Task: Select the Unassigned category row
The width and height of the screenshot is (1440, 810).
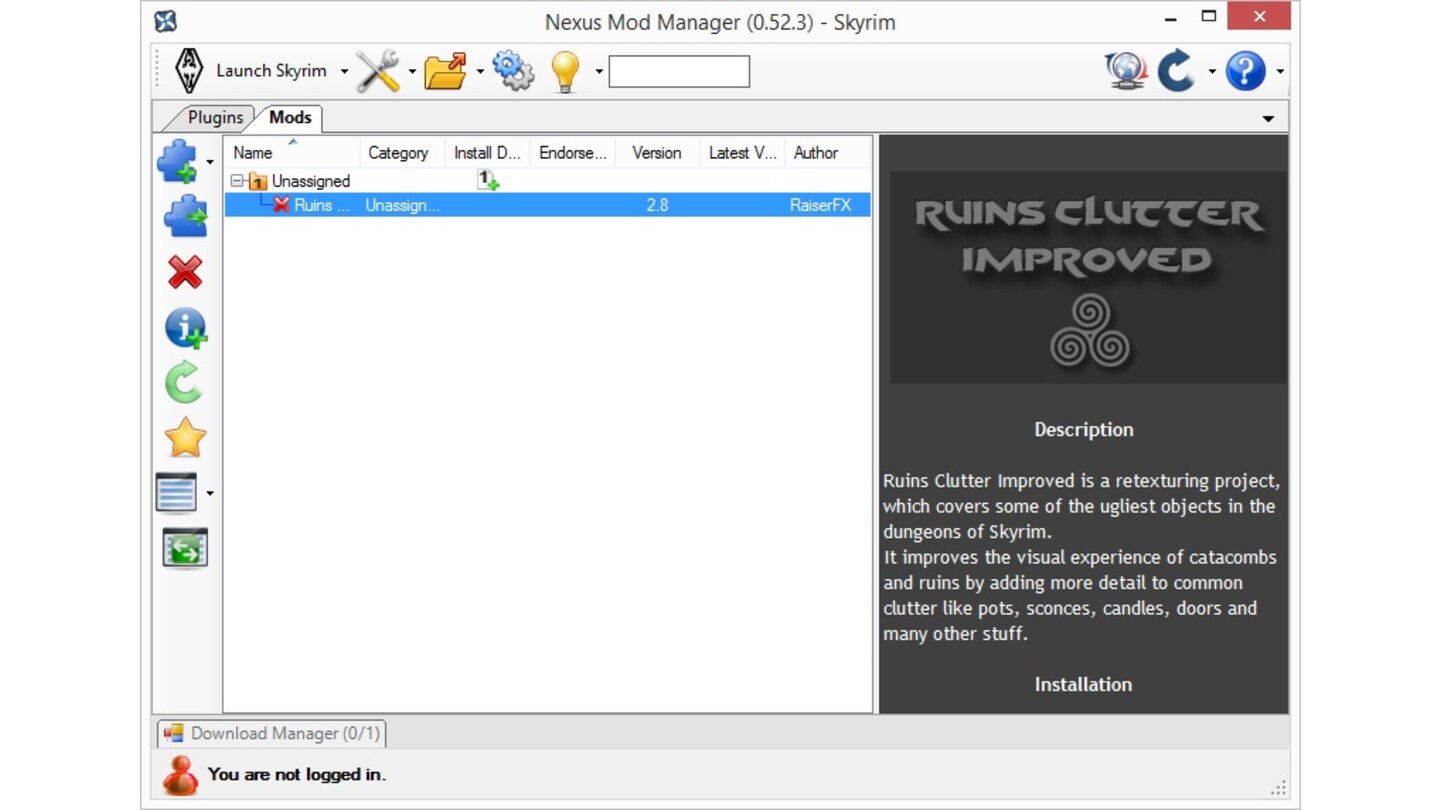Action: pyautogui.click(x=547, y=181)
